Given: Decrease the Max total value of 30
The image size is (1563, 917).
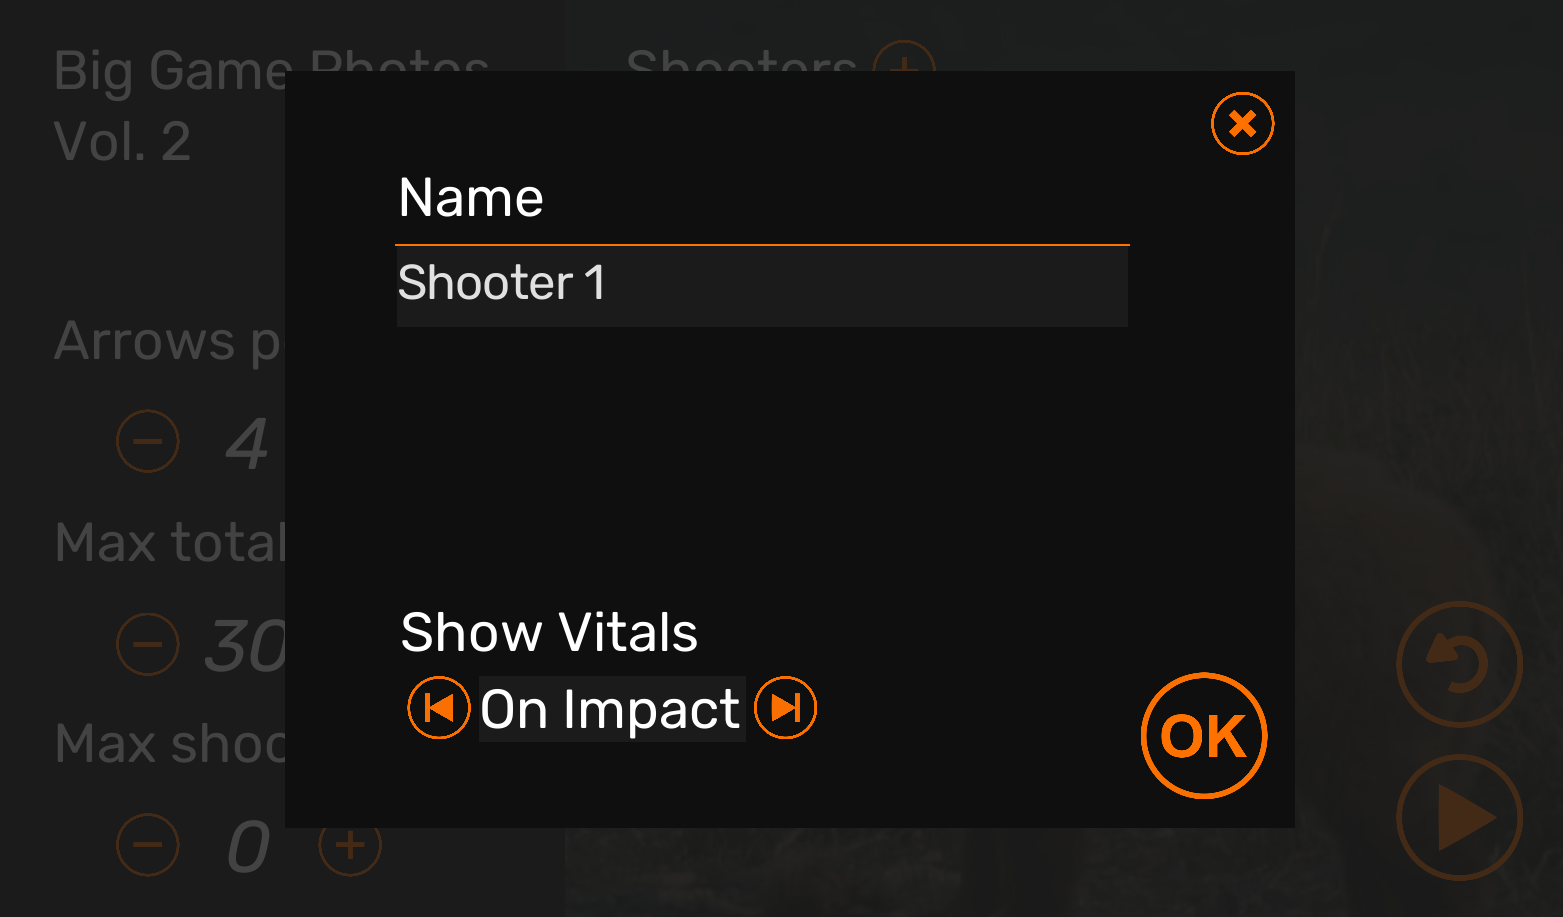Looking at the screenshot, I should coord(148,644).
